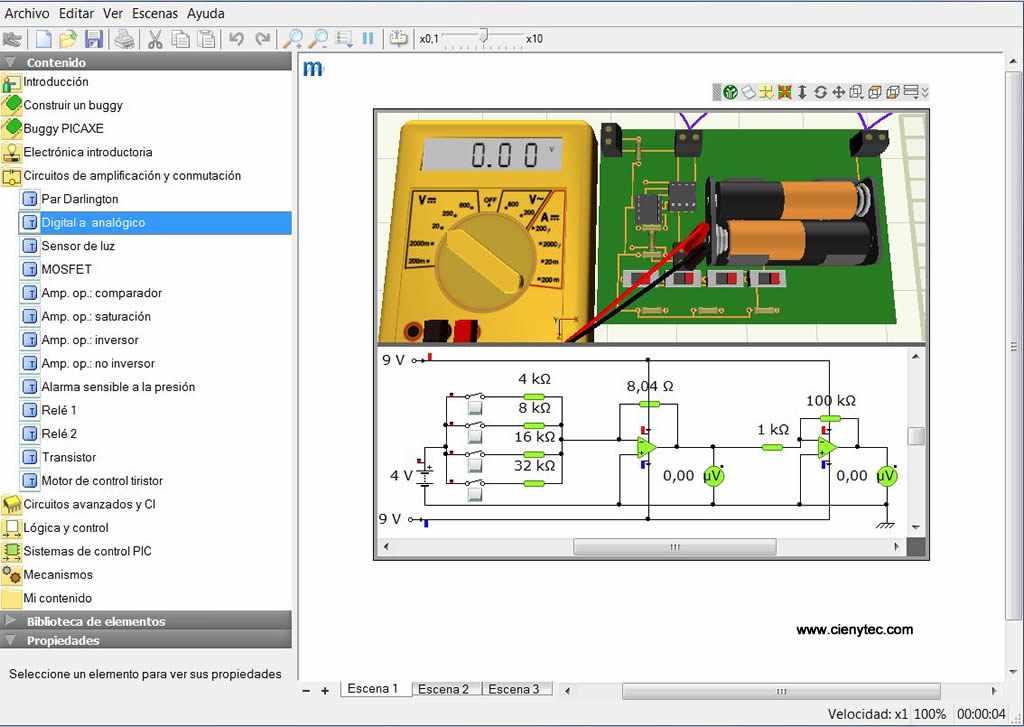Click the Zoom in magnifier icon
Viewport: 1024px width, 727px height.
tap(293, 39)
